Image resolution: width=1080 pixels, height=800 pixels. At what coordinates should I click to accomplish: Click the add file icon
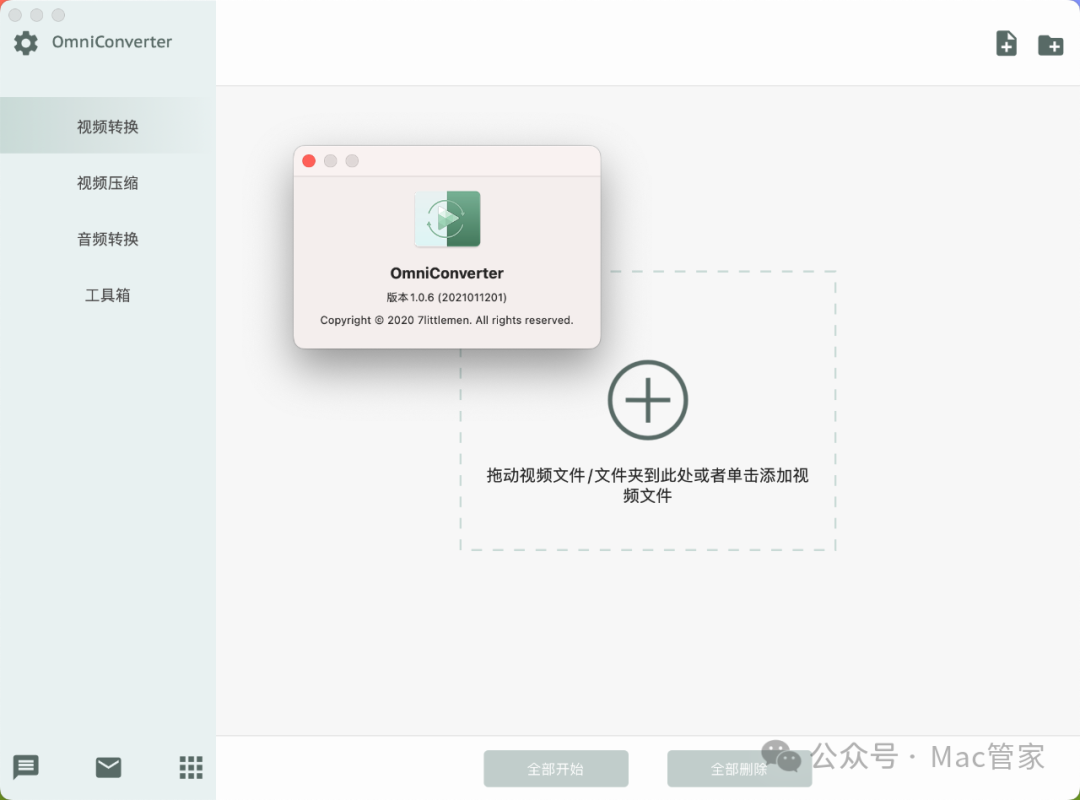tap(1006, 44)
